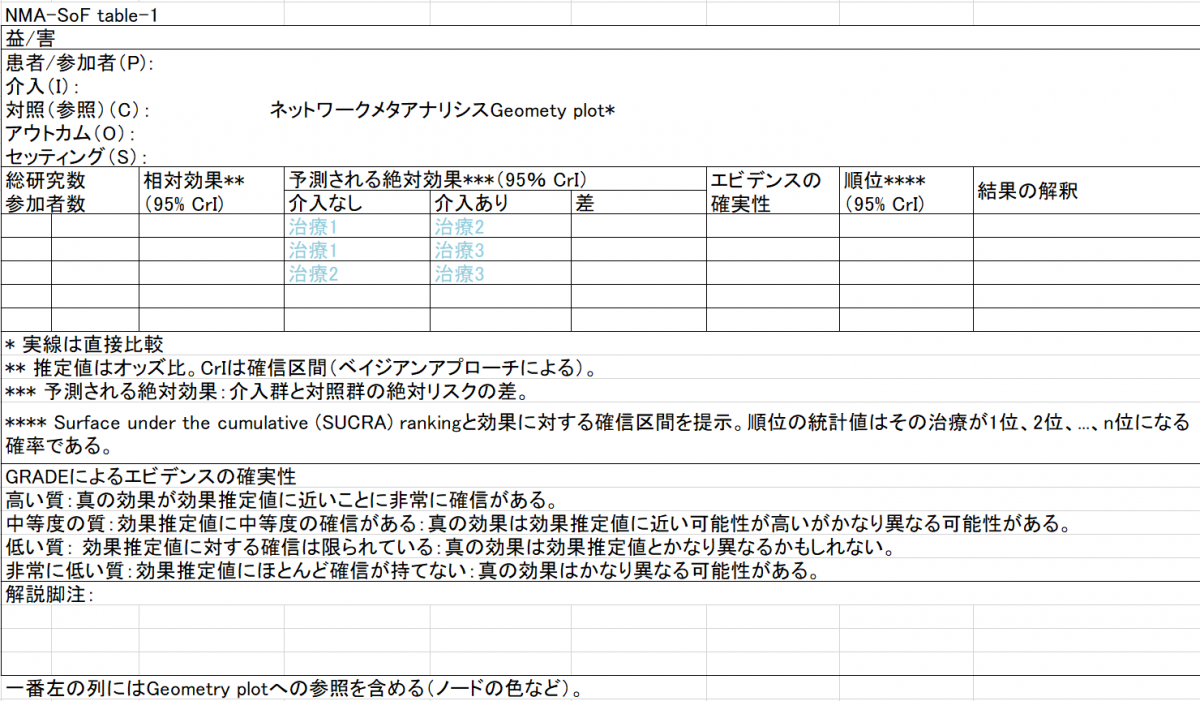Click the 介入(I) label cell
Screen dimensions: 1200x701
42,86
